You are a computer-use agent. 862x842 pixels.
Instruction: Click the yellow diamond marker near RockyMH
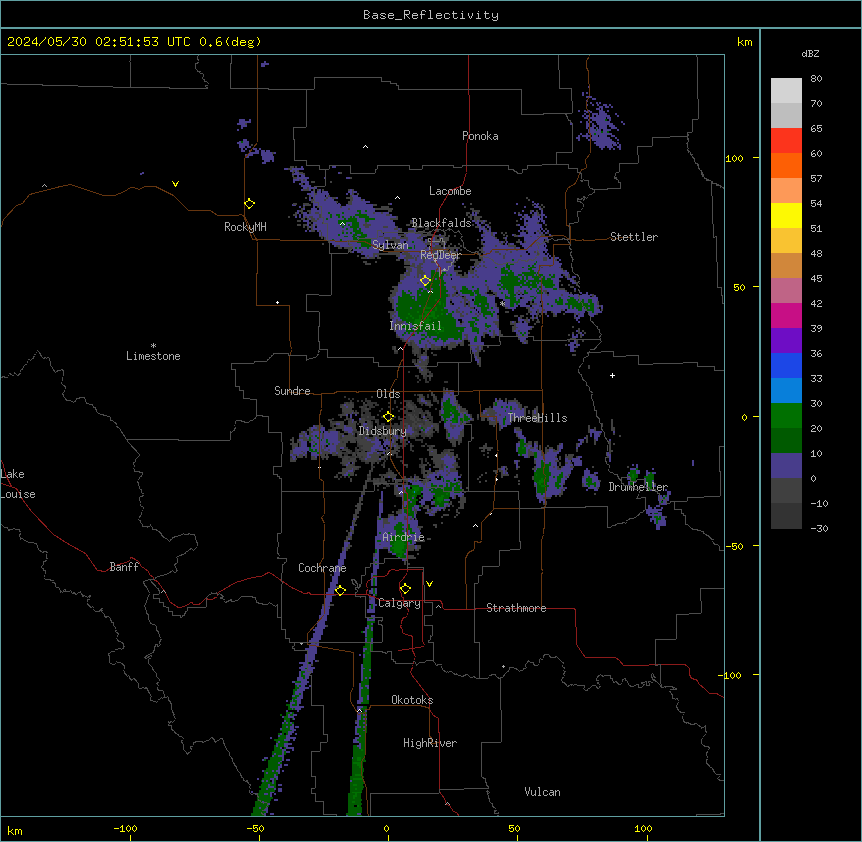249,204
